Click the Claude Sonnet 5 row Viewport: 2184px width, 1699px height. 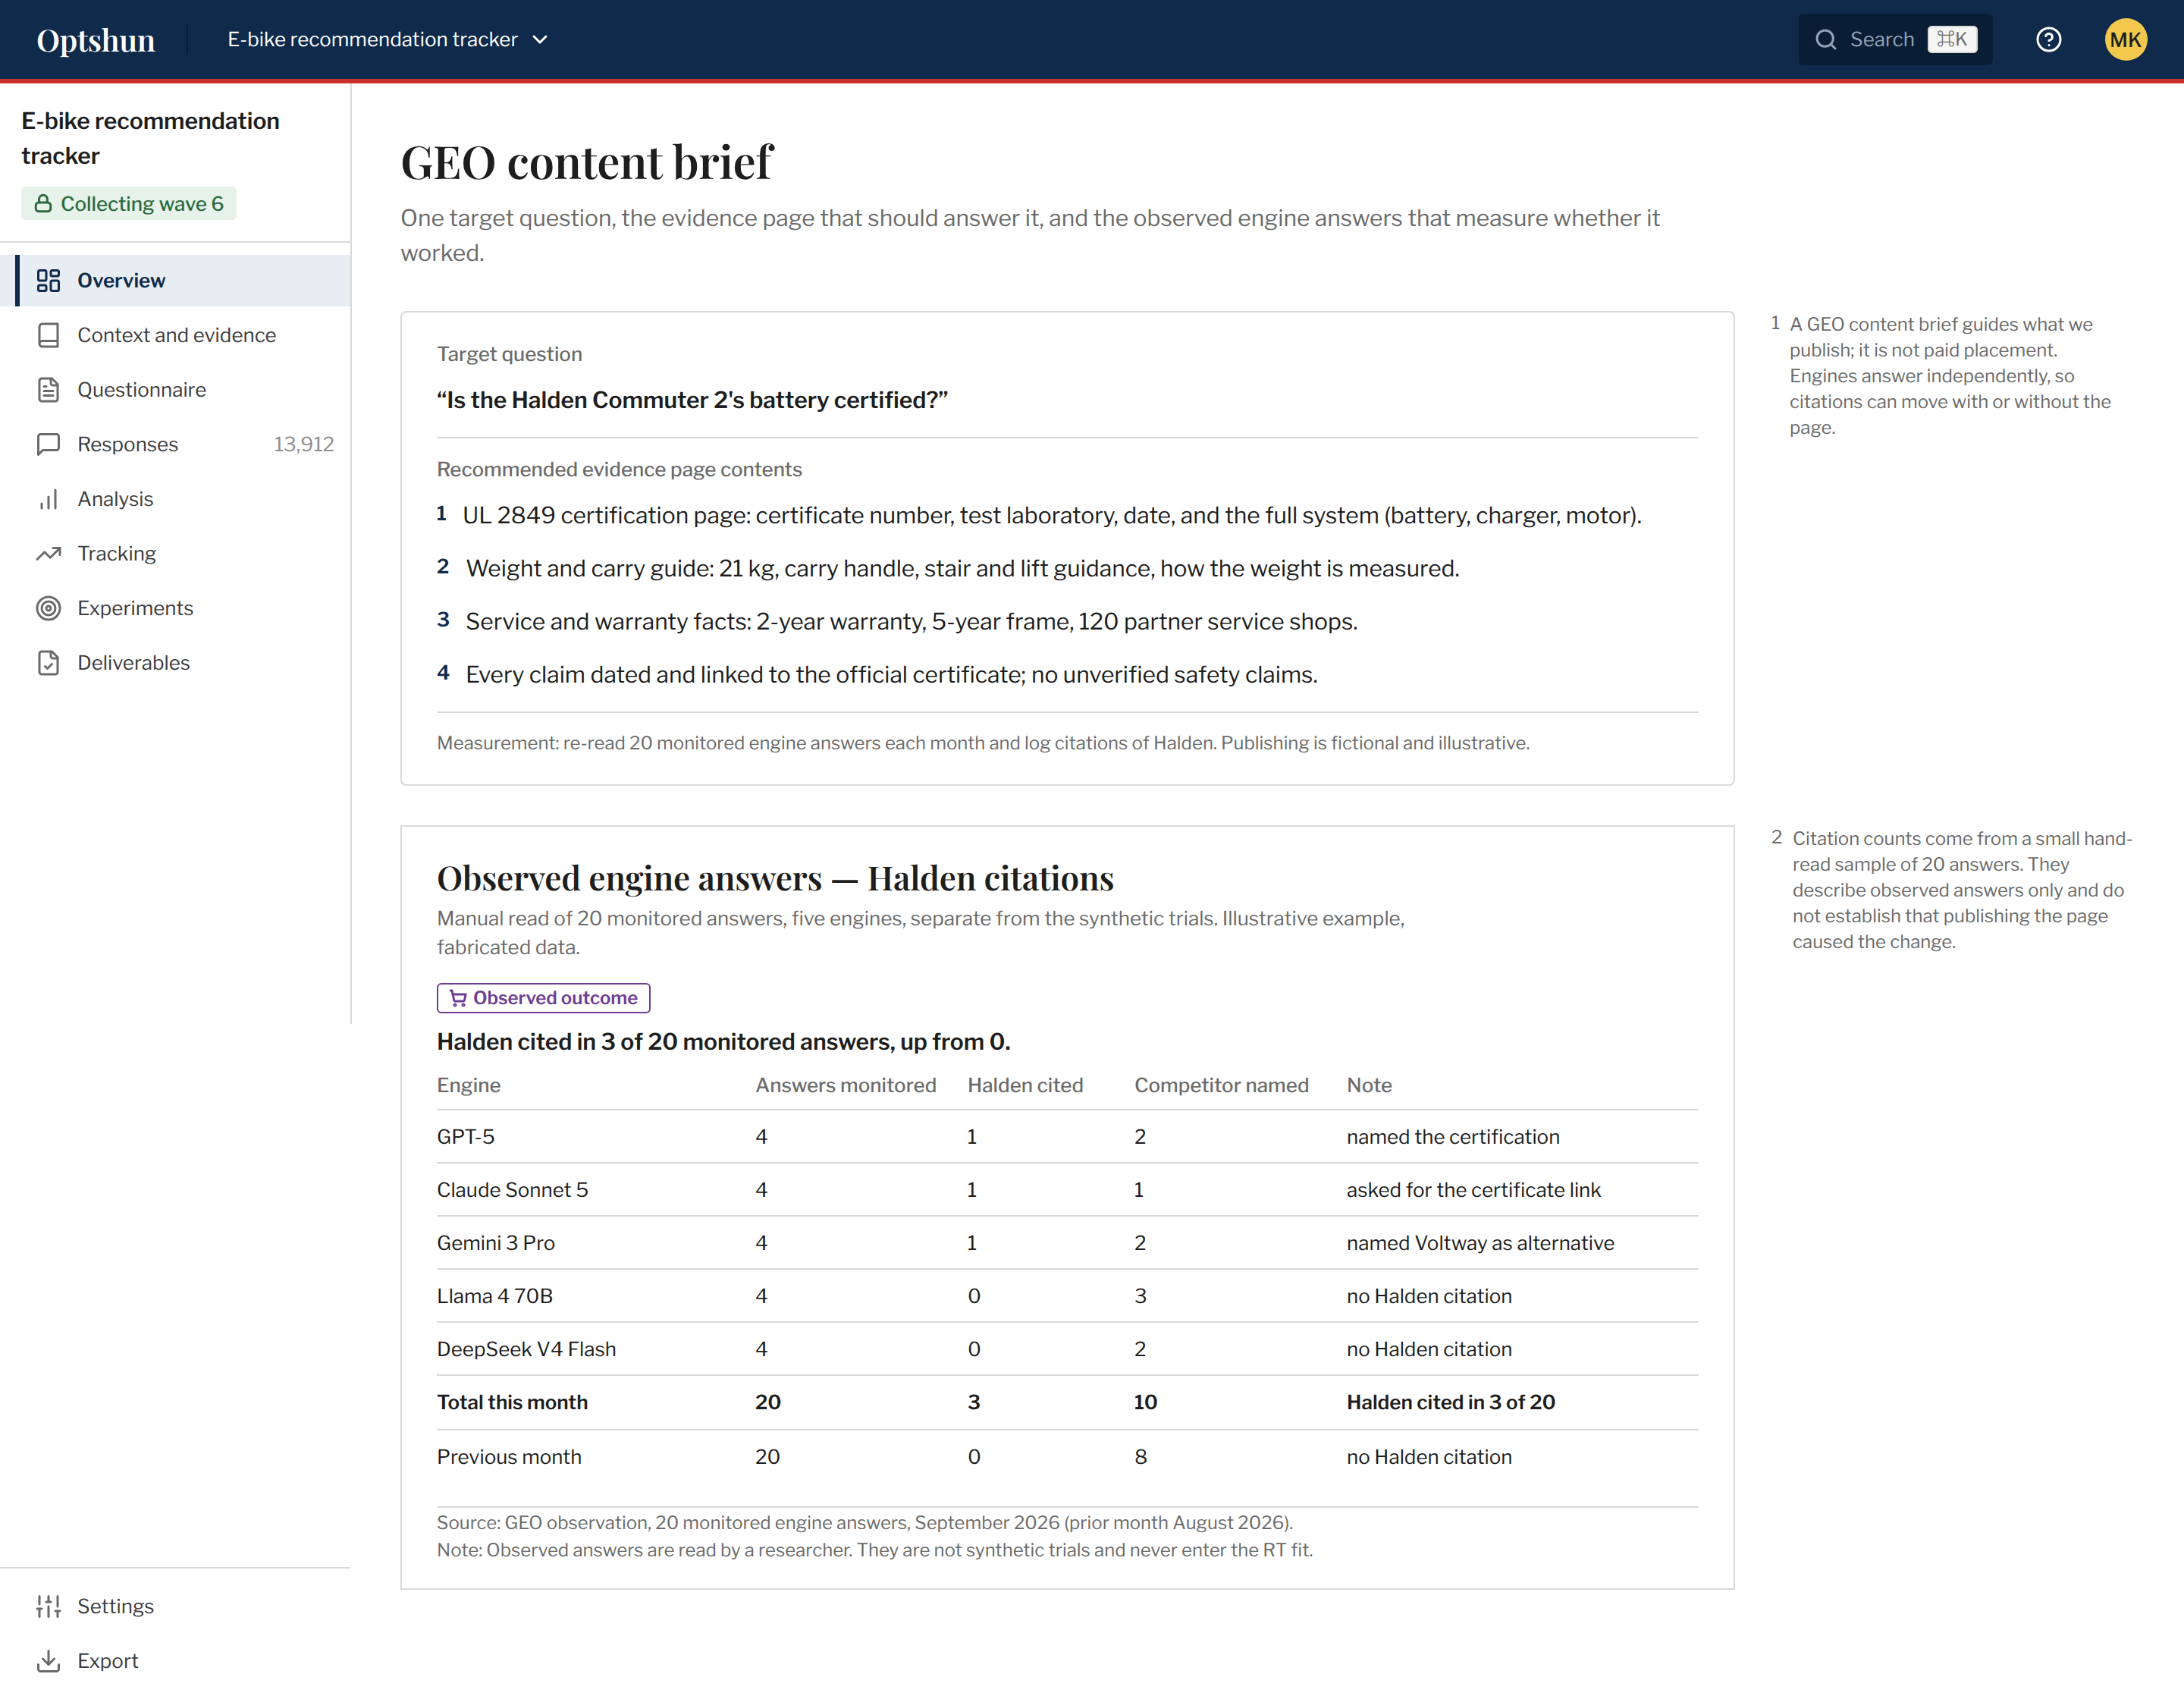(x=1067, y=1190)
